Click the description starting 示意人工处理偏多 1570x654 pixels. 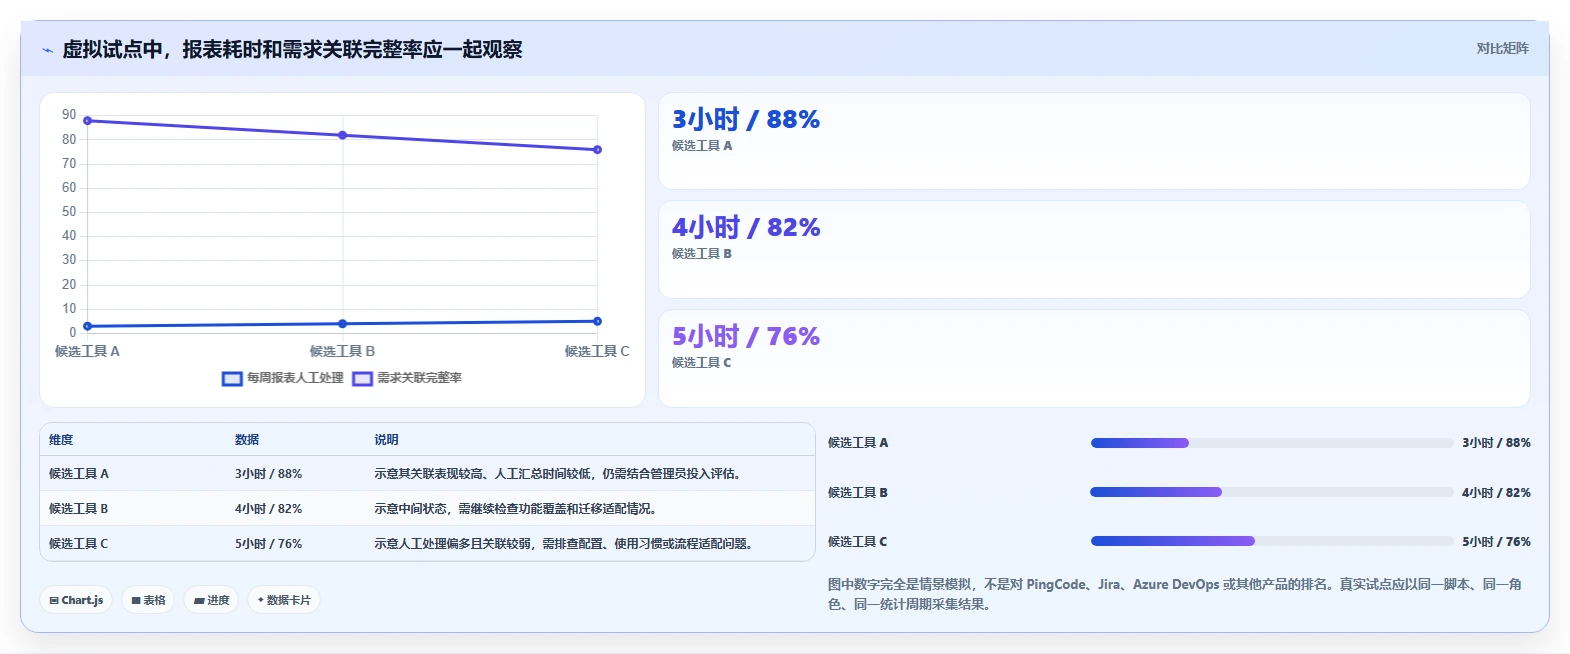click(x=565, y=544)
